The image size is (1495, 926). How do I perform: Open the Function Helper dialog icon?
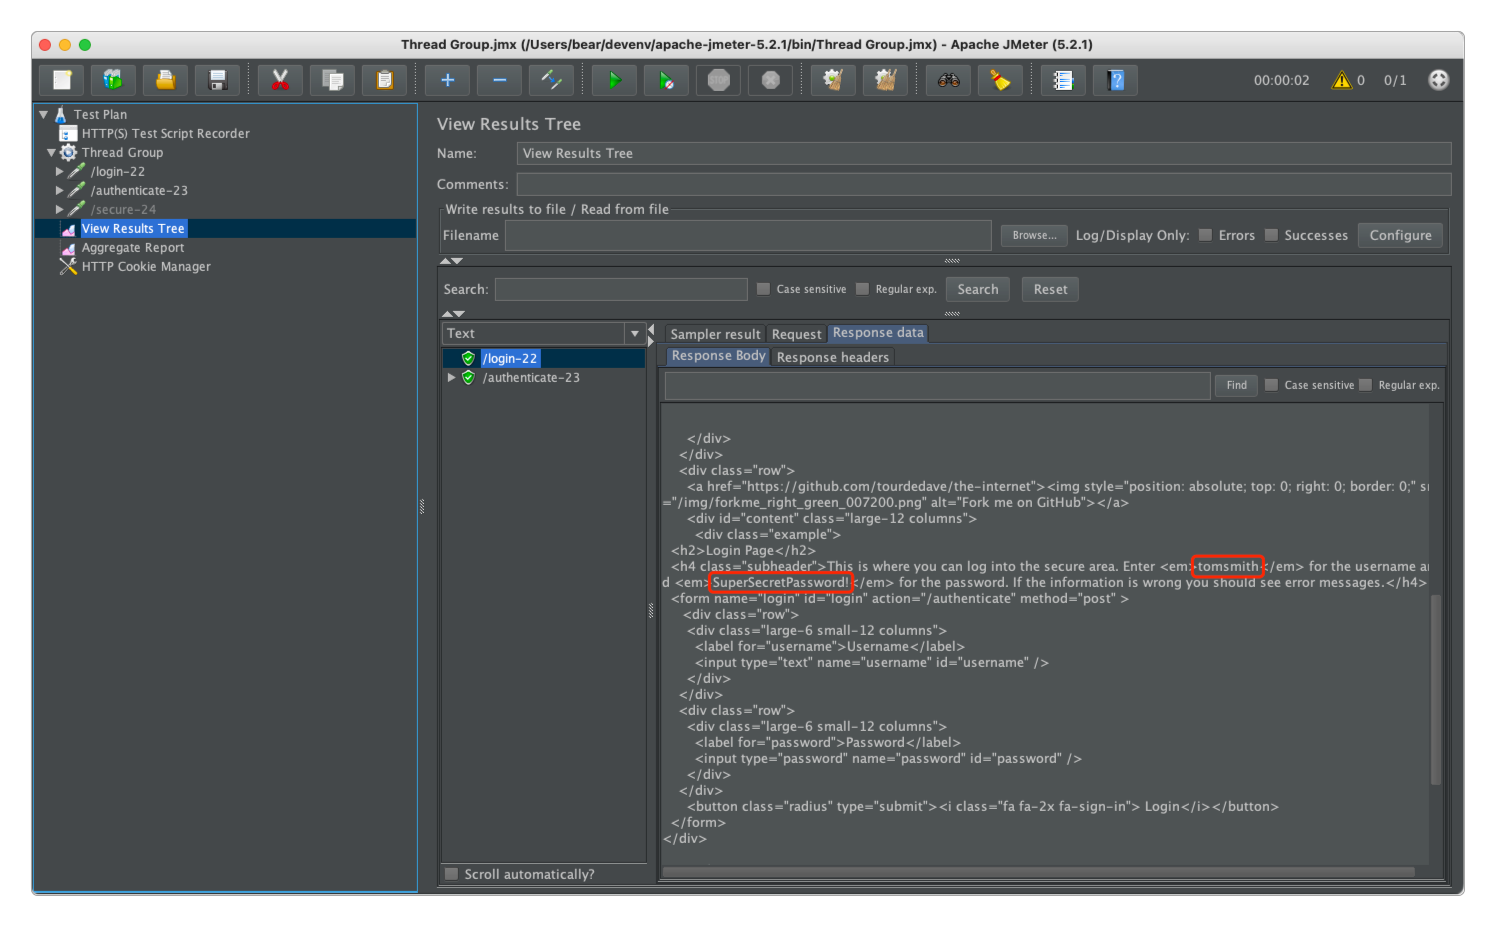[1063, 80]
